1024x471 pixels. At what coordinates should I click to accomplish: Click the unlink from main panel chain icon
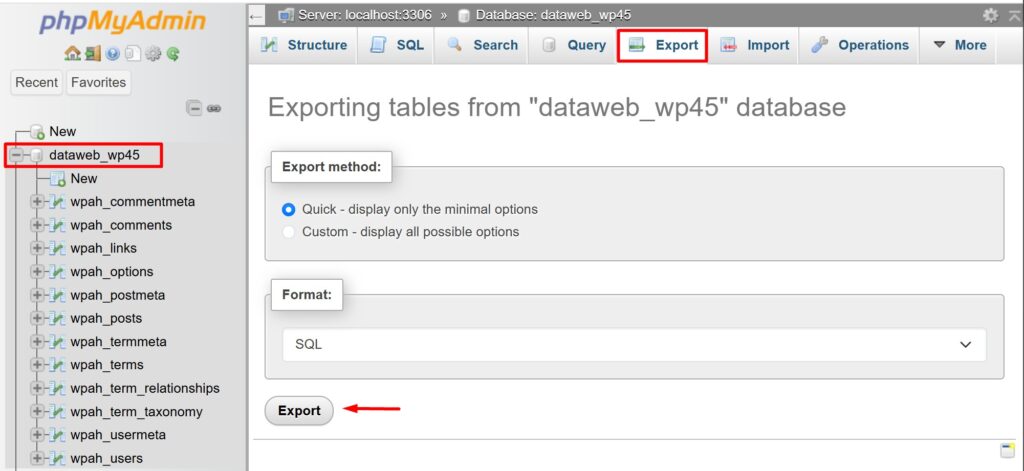click(214, 108)
